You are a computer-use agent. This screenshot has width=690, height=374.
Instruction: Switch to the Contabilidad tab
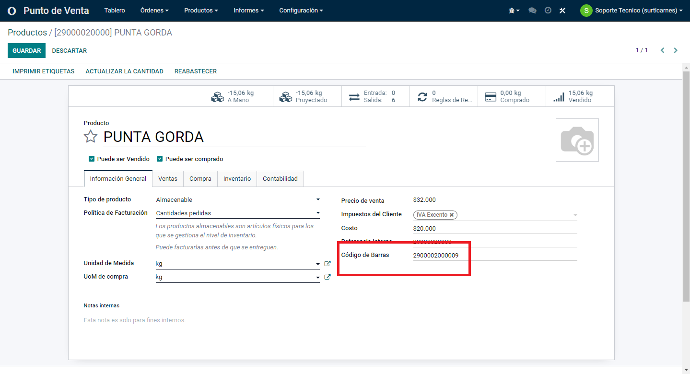pyautogui.click(x=280, y=179)
